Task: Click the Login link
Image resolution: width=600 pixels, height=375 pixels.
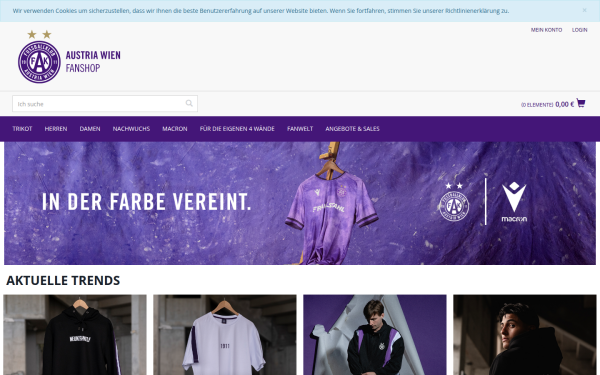Action: tap(580, 30)
